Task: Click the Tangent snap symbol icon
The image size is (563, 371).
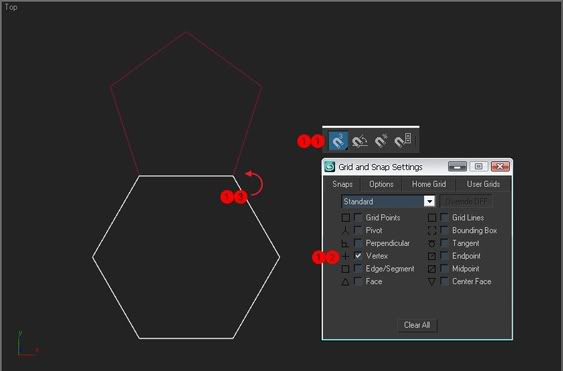Action: click(432, 244)
